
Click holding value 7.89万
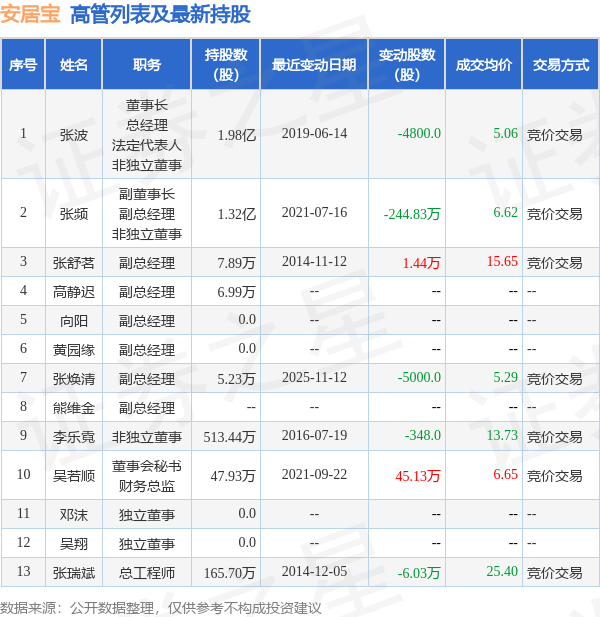coord(236,262)
